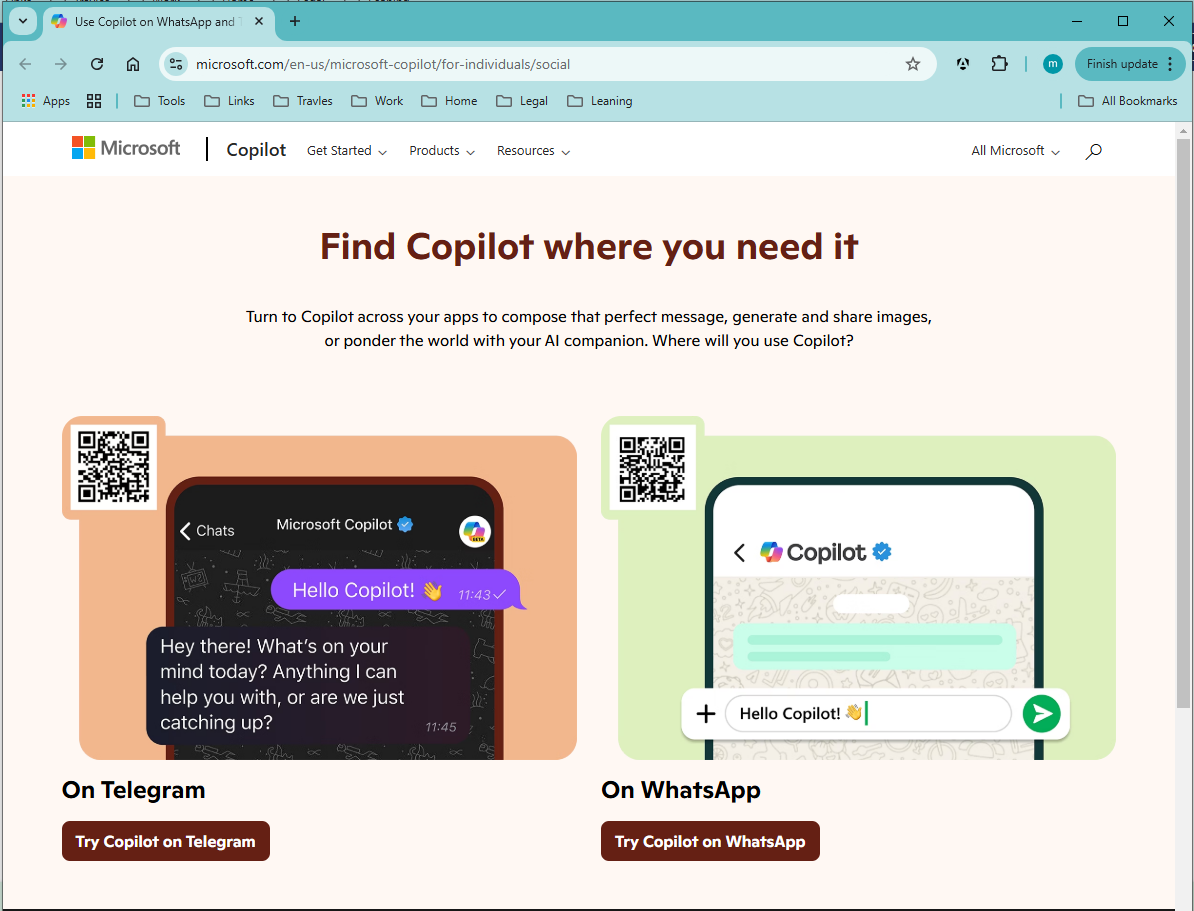Click the WhatsApp QR code

pos(653,468)
